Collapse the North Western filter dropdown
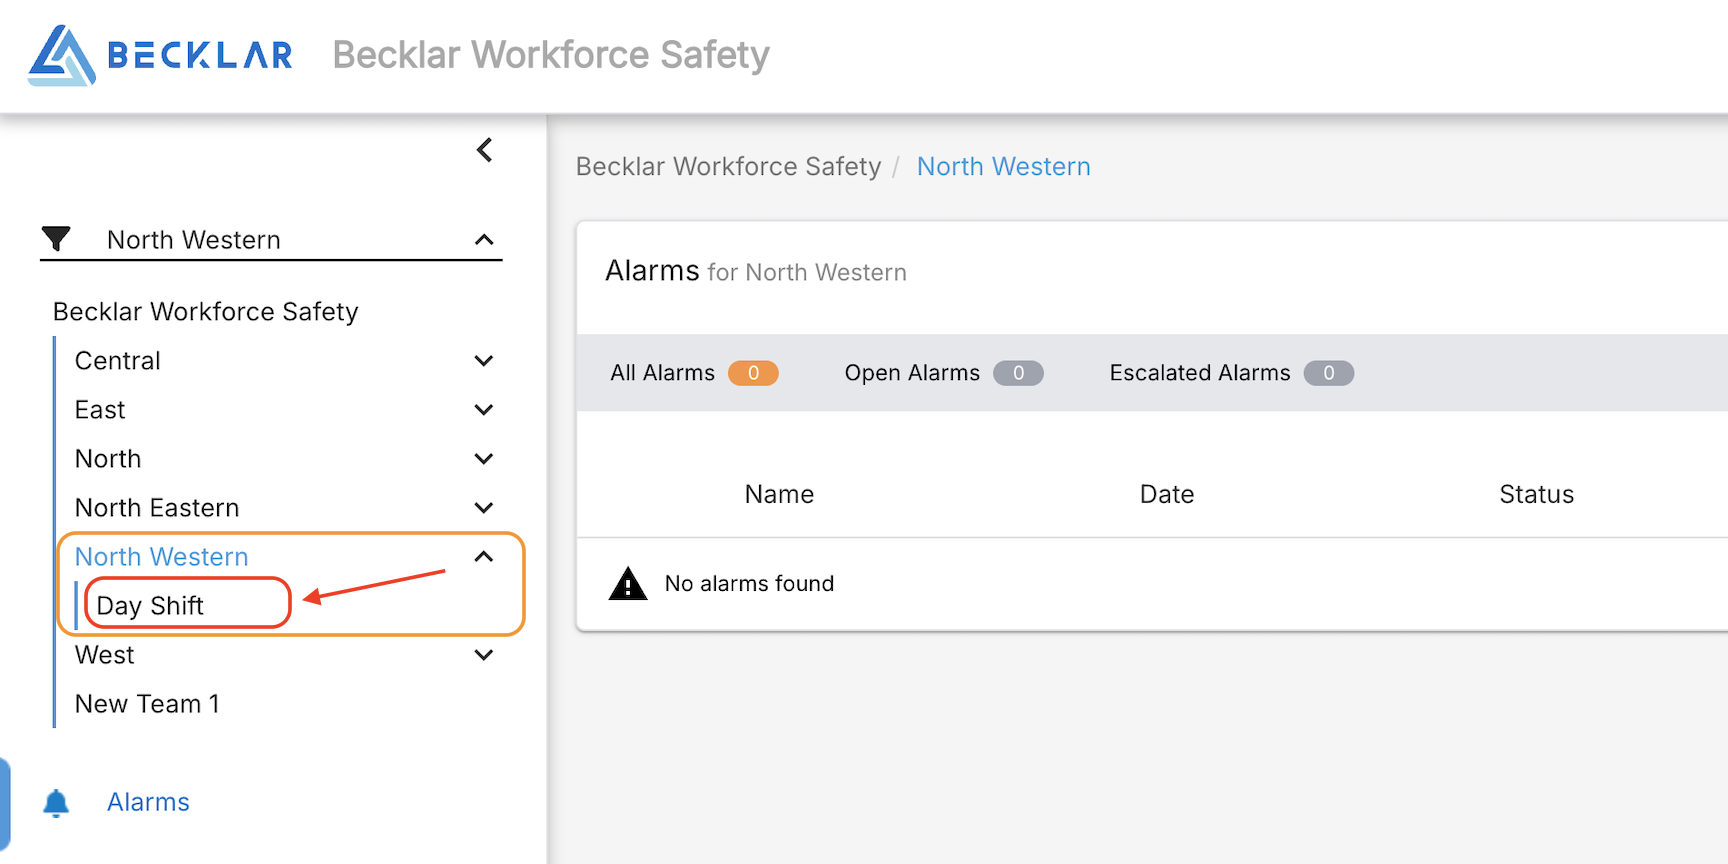 [x=484, y=240]
